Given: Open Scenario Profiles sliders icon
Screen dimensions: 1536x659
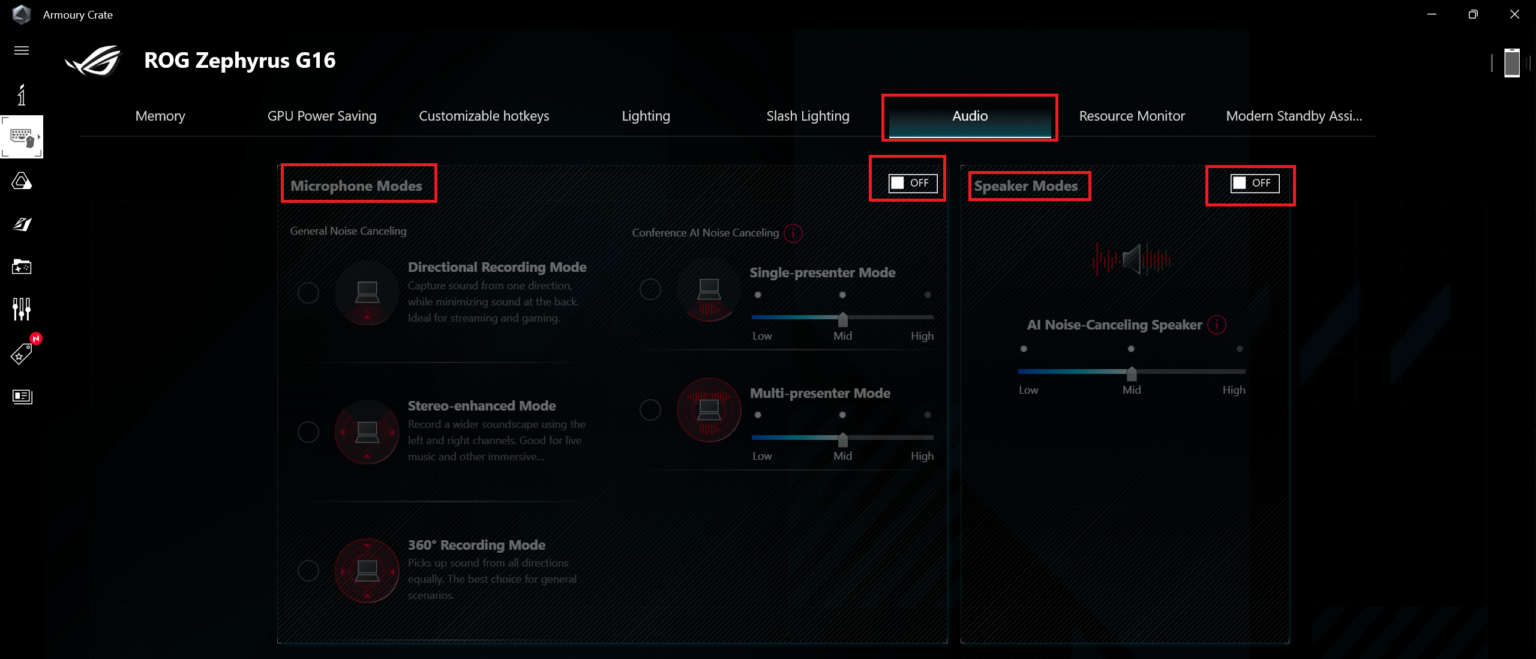Looking at the screenshot, I should click(21, 310).
